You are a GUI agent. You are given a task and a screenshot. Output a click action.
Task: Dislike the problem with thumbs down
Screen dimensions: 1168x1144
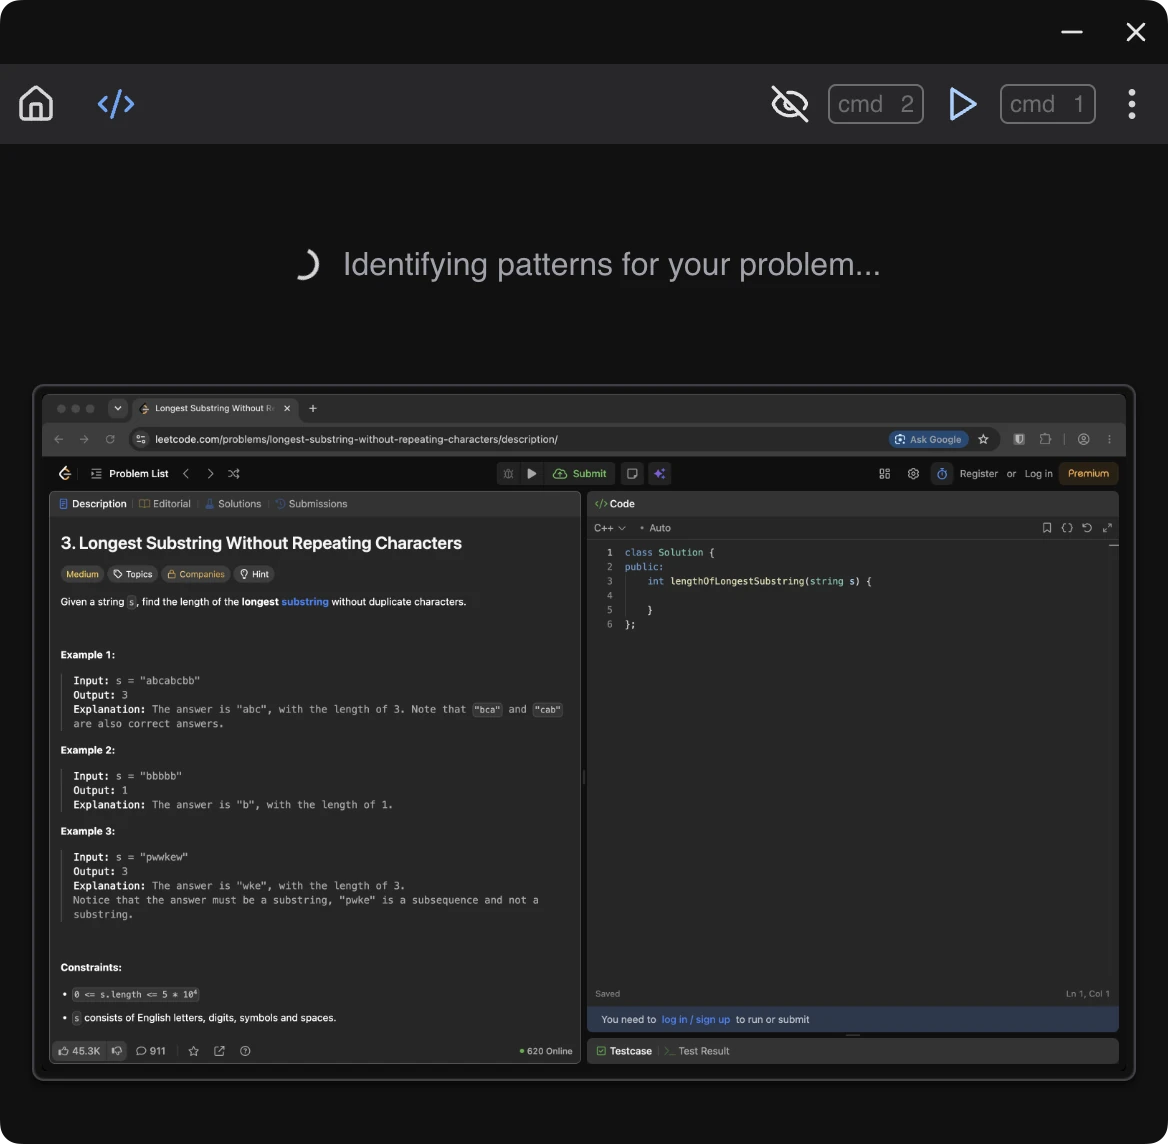click(x=117, y=1051)
